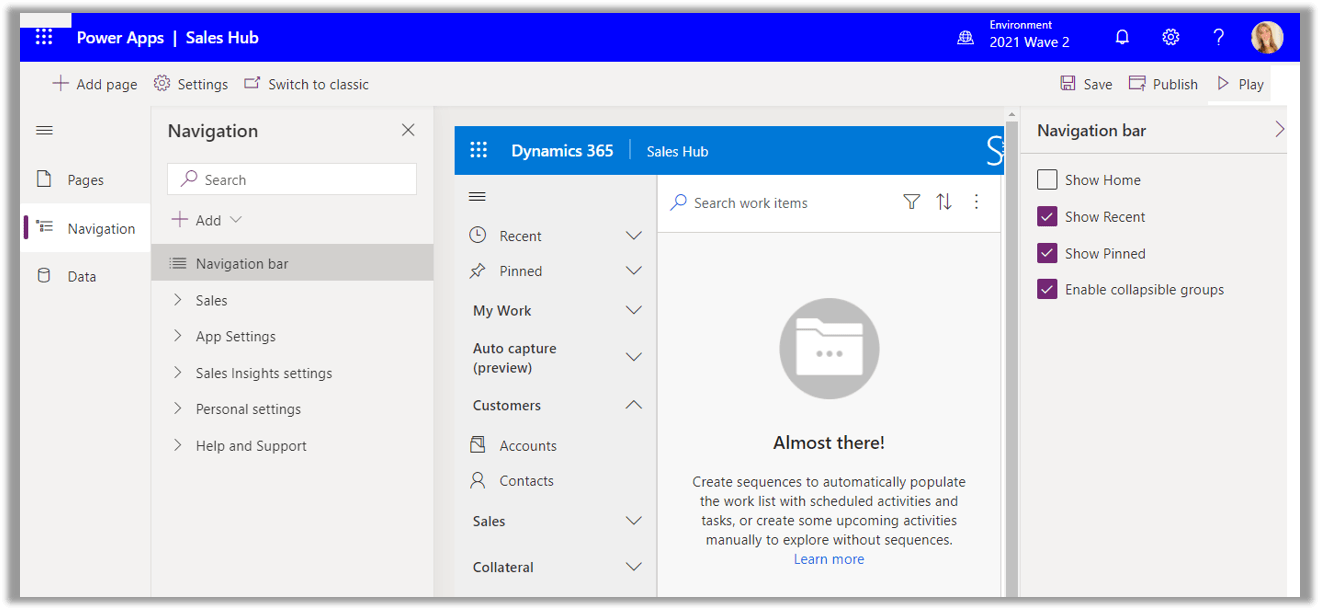1320x610 pixels.
Task: Open the Add dropdown in Navigation pane
Action: coord(207,220)
